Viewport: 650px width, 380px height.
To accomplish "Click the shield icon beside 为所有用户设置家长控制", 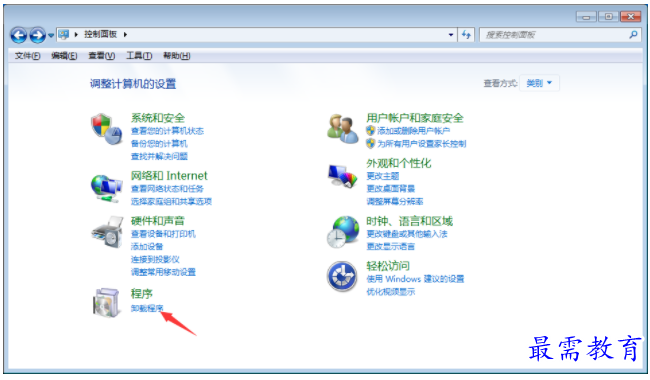I will [x=371, y=143].
